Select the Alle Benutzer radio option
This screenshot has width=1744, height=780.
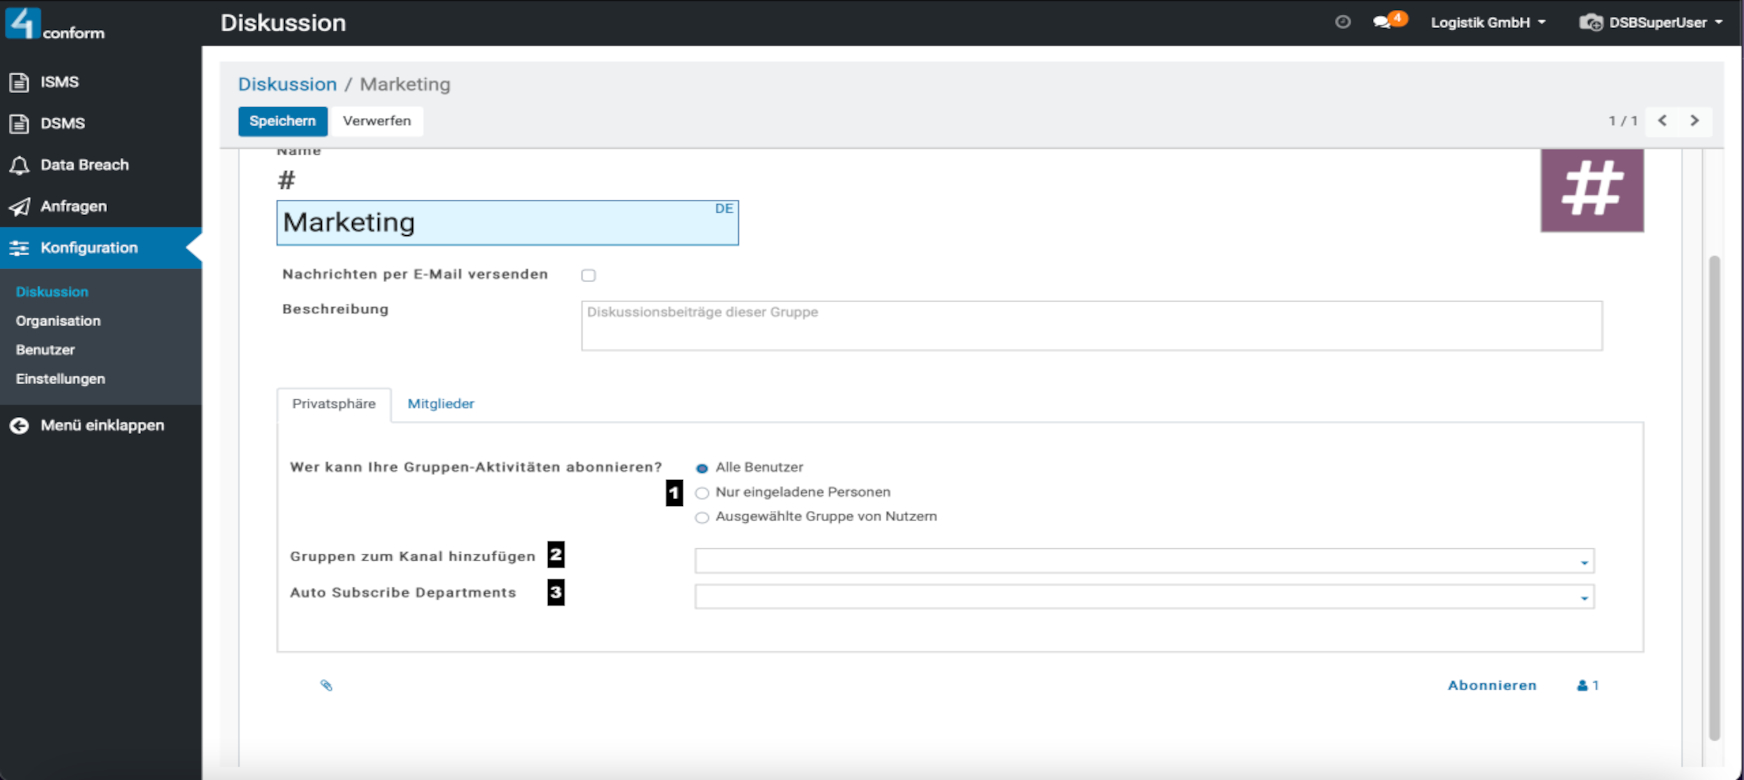tap(702, 468)
